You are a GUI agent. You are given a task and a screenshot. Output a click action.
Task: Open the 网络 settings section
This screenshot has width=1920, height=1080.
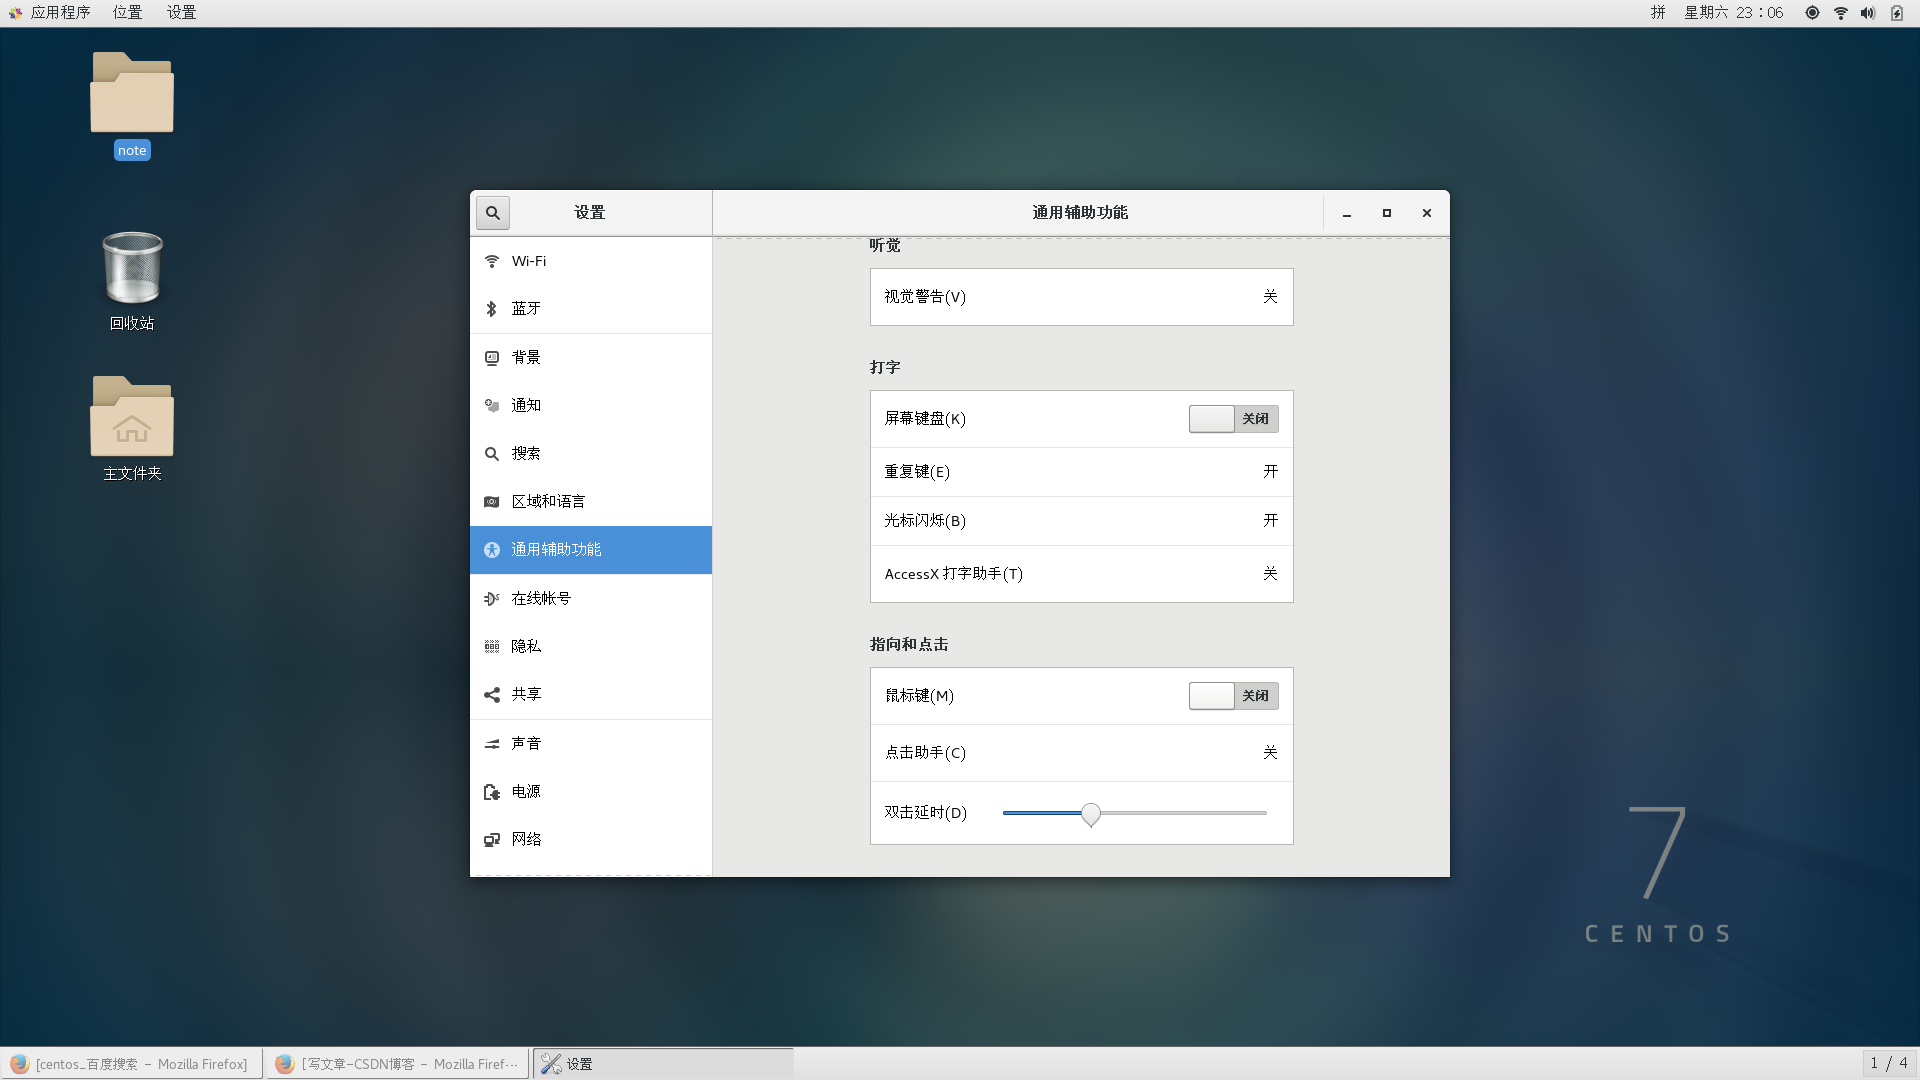tap(527, 839)
